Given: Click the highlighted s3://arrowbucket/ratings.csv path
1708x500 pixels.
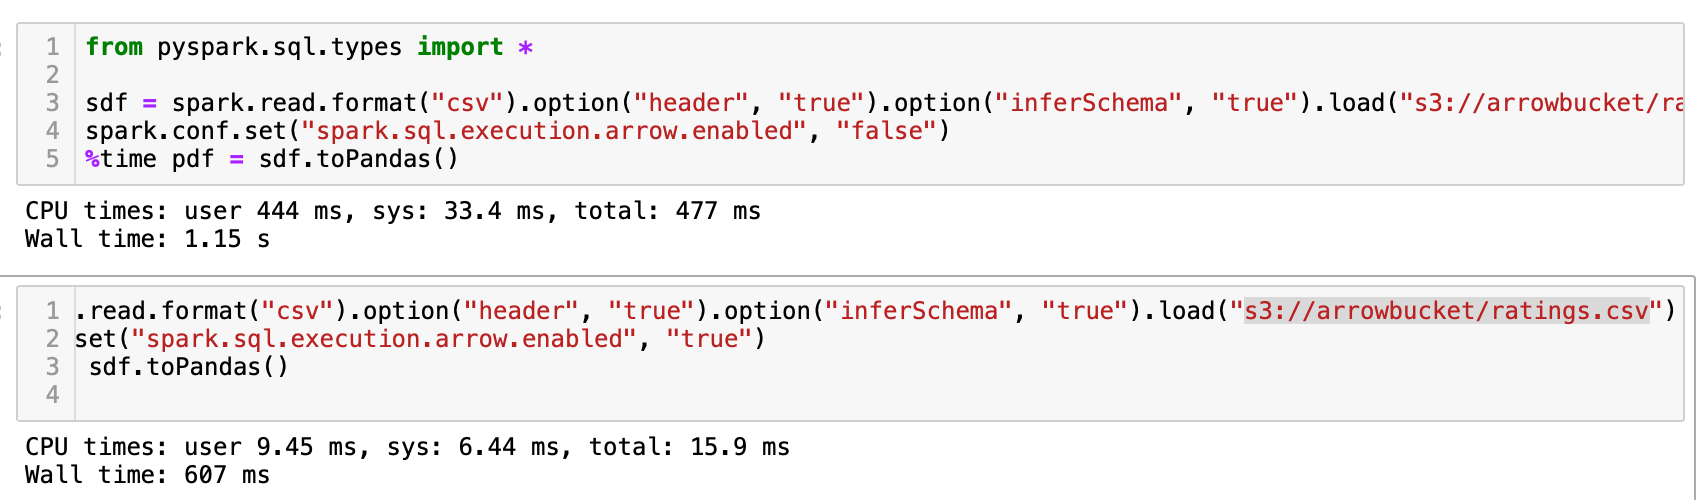Looking at the screenshot, I should pyautogui.click(x=1445, y=311).
